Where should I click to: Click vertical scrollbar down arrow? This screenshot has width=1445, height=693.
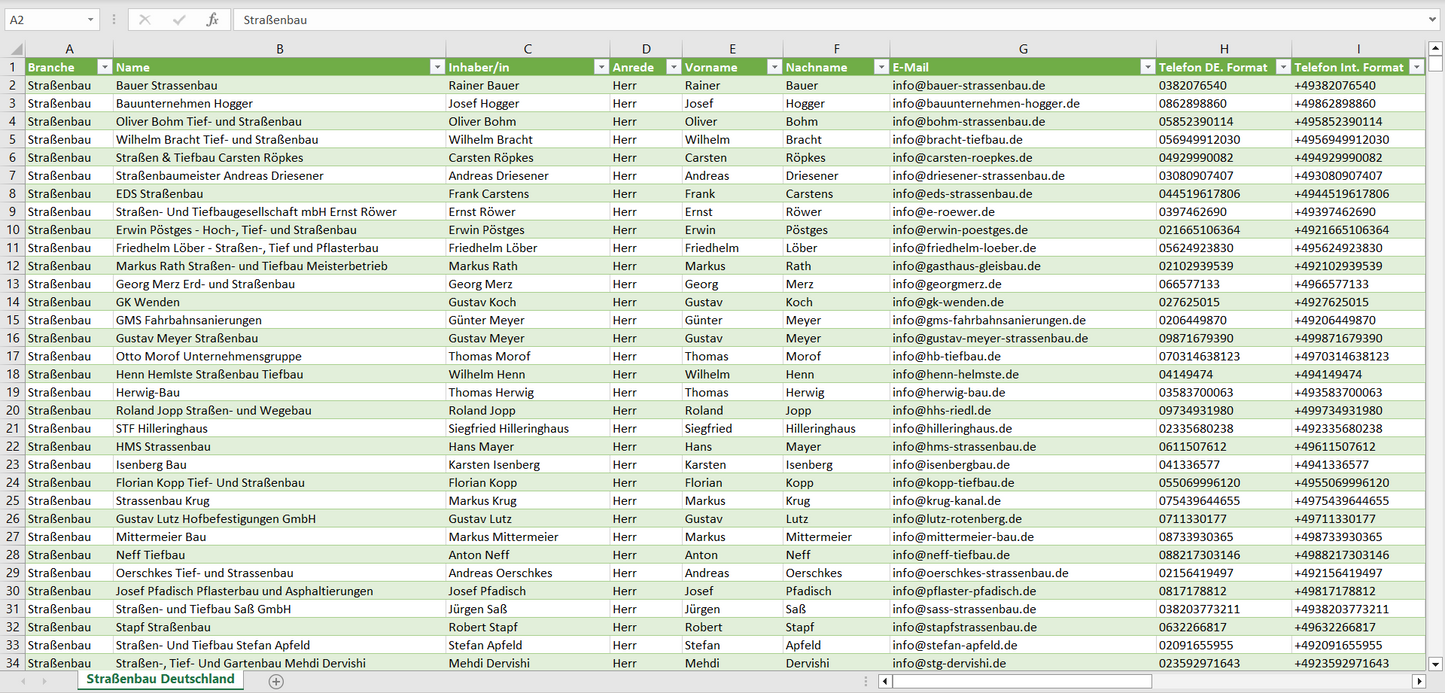pos(1436,662)
